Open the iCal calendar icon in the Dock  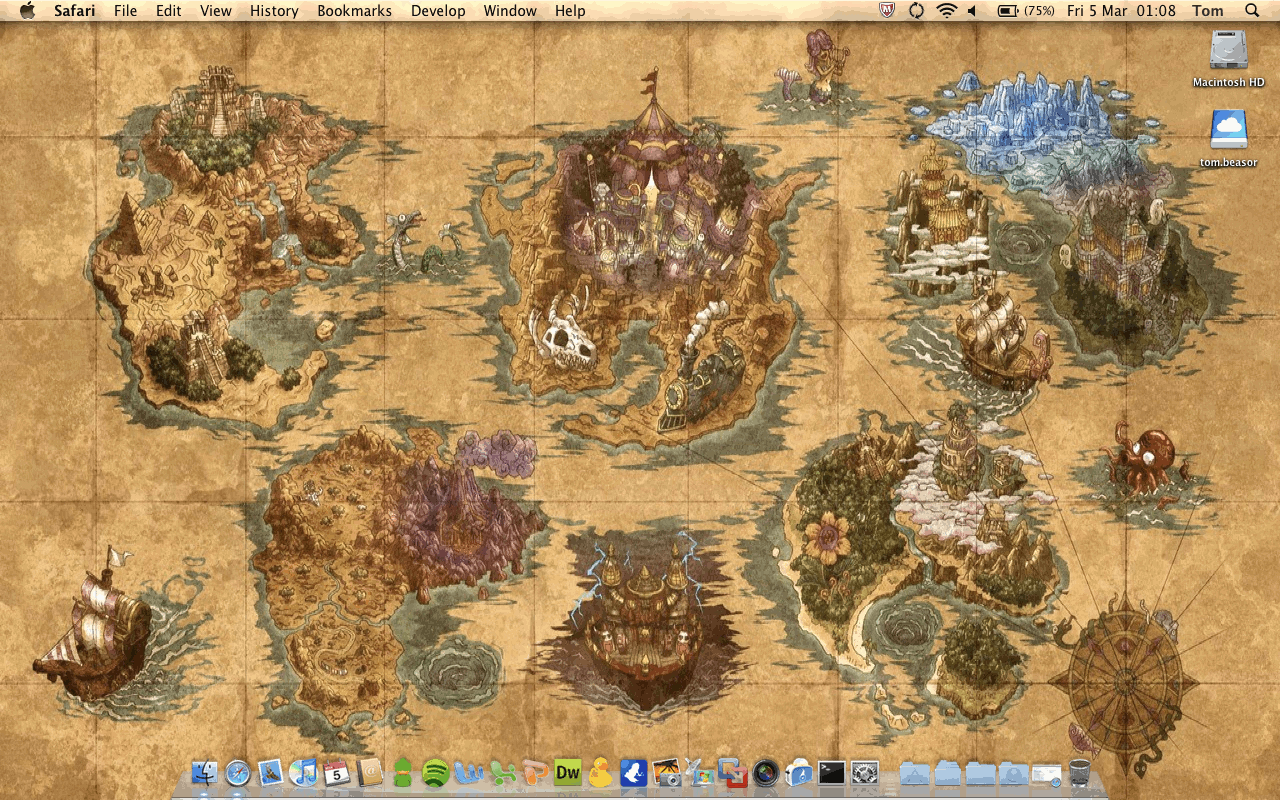[336, 772]
